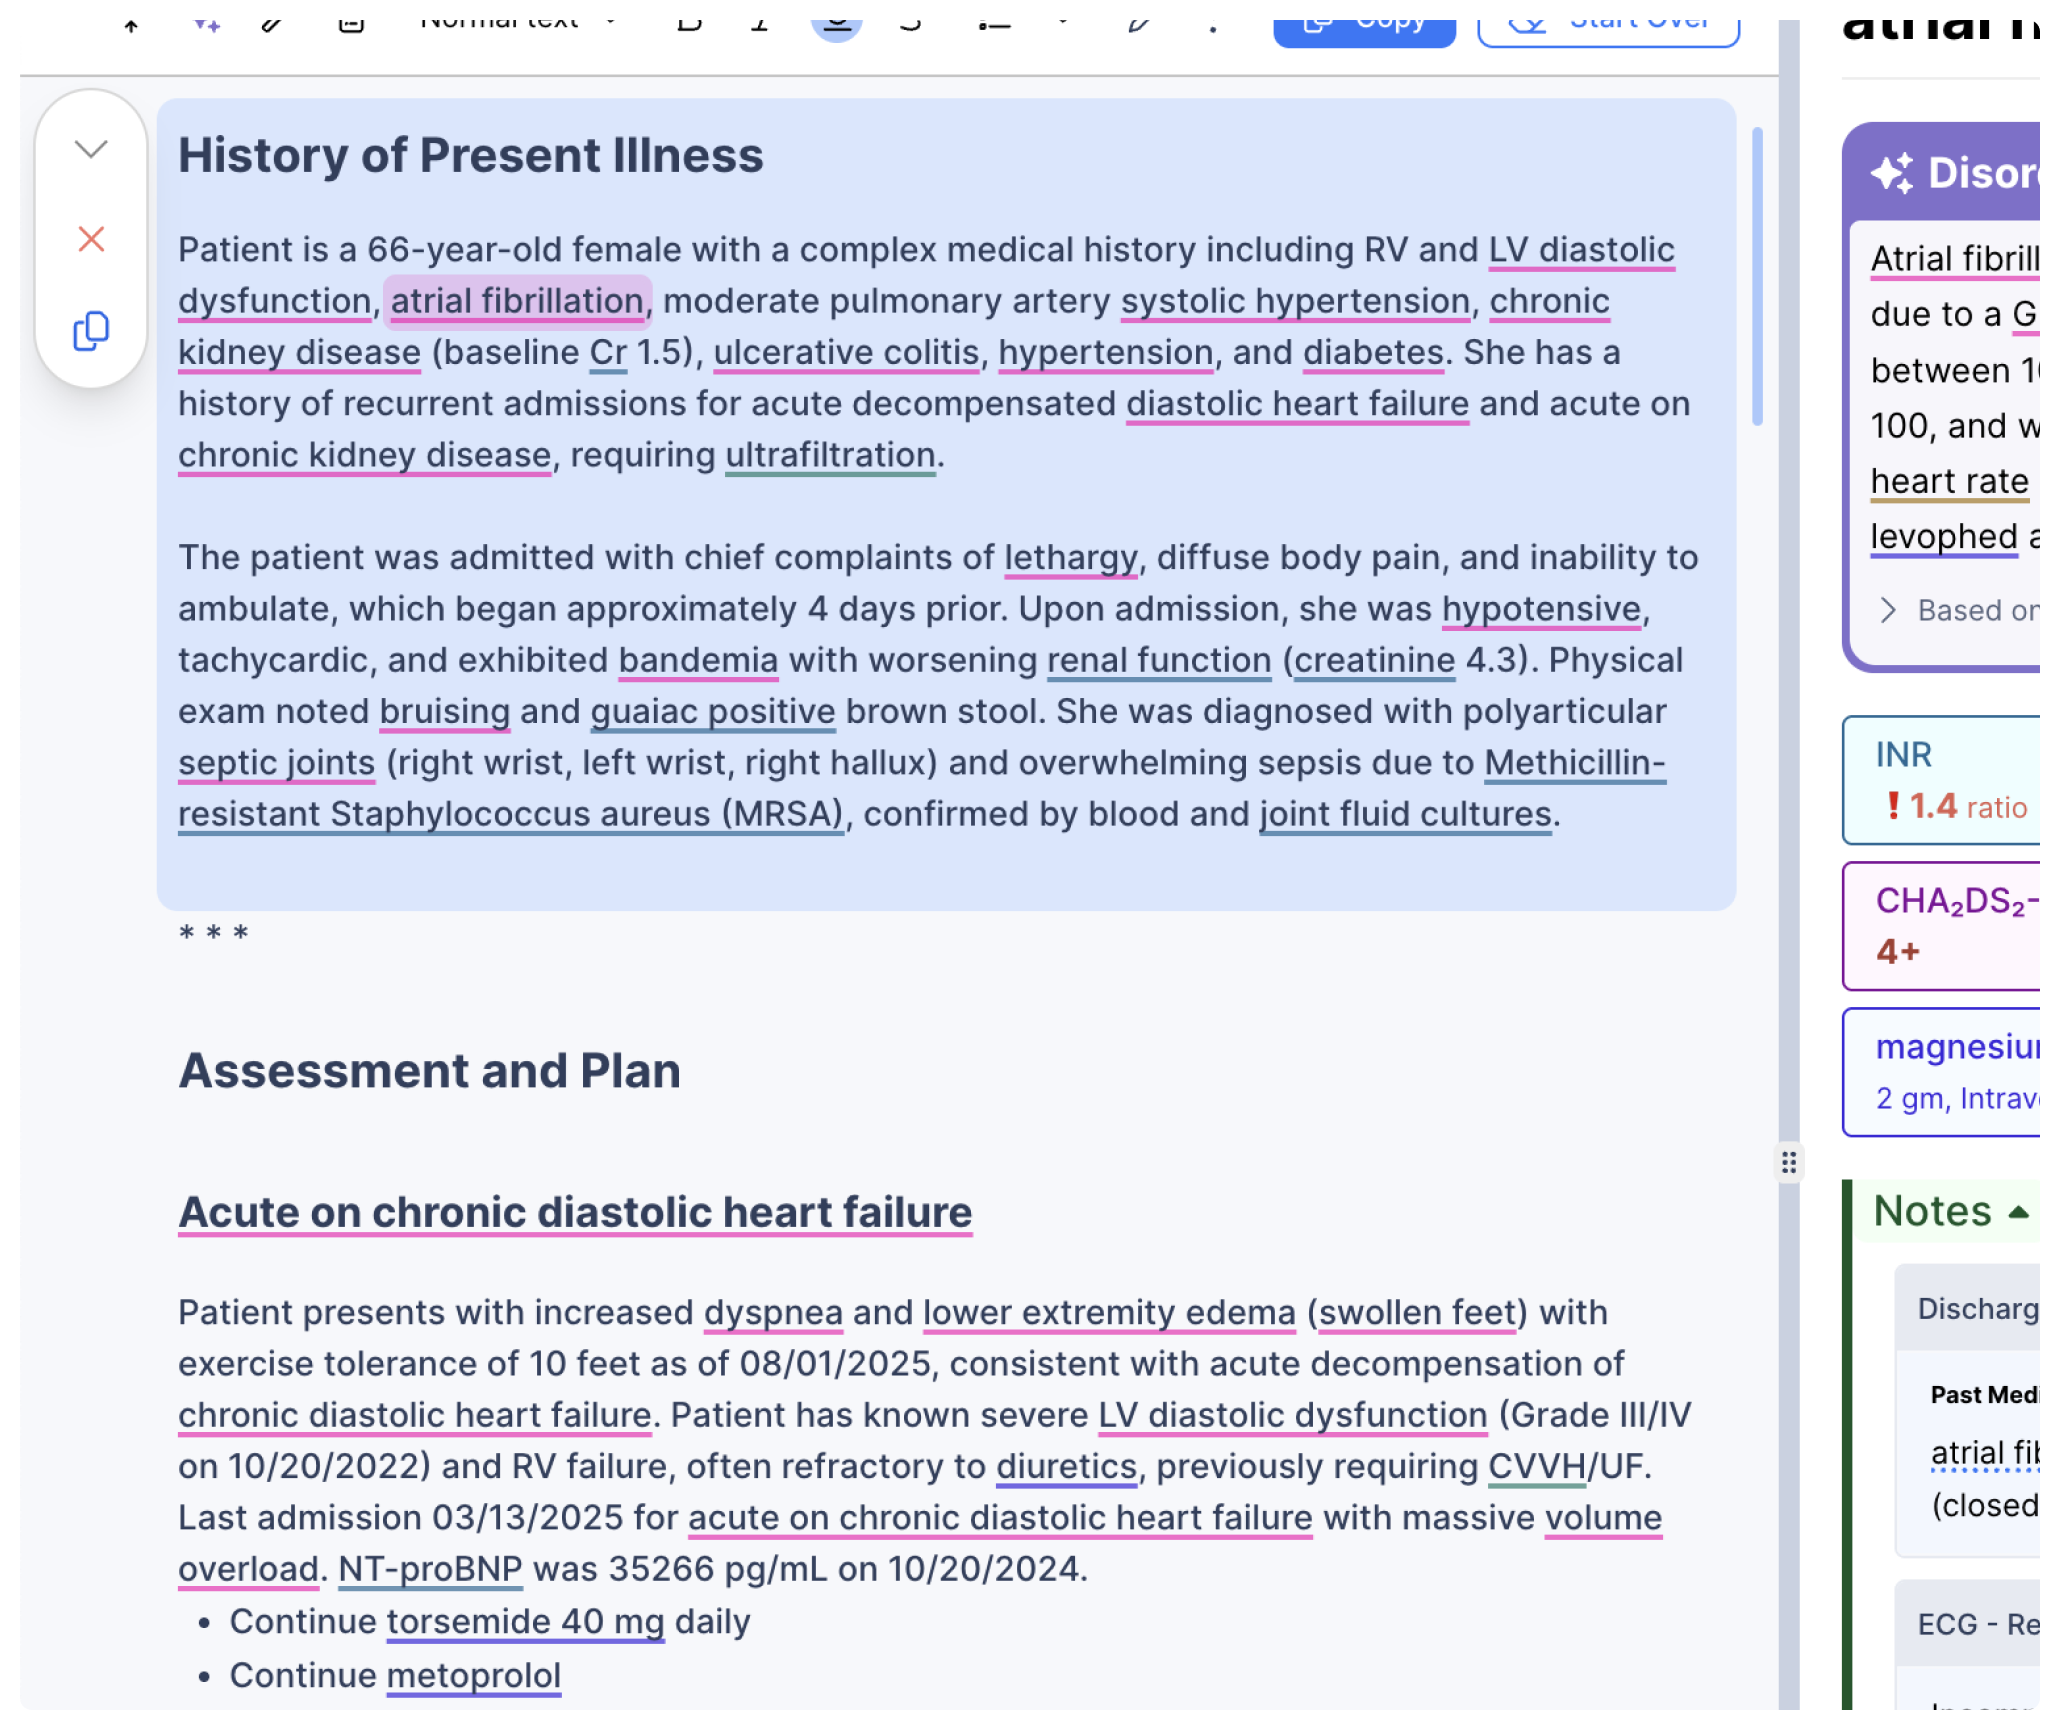Open the CHA2DS2 4+ score card
2060x1730 pixels.
[x=1942, y=927]
